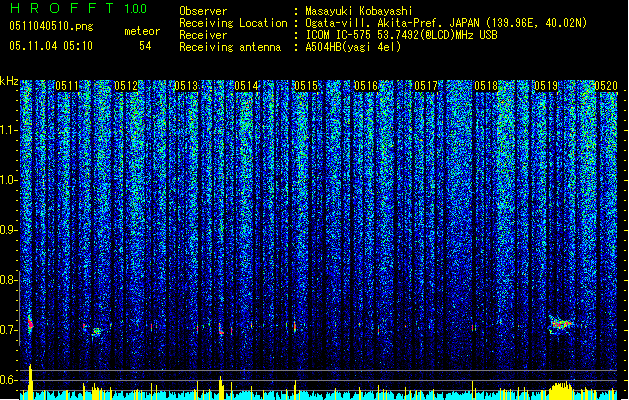Click the 0519 time marker
This screenshot has width=629, height=400.
[x=546, y=86]
